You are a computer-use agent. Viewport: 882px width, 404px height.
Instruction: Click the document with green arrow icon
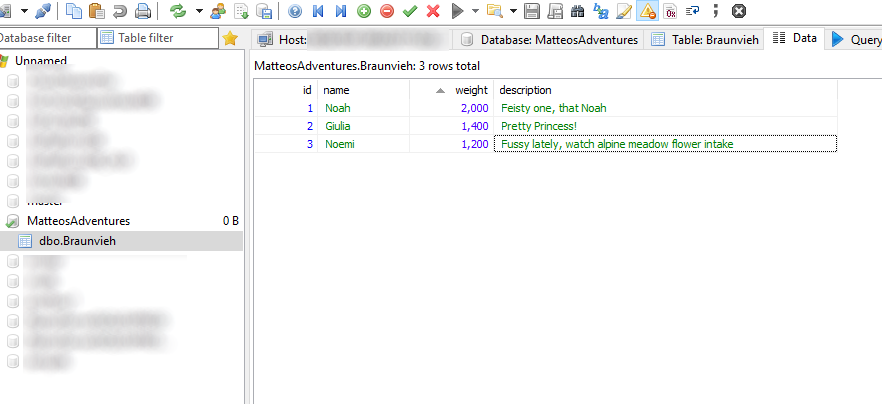coord(241,10)
